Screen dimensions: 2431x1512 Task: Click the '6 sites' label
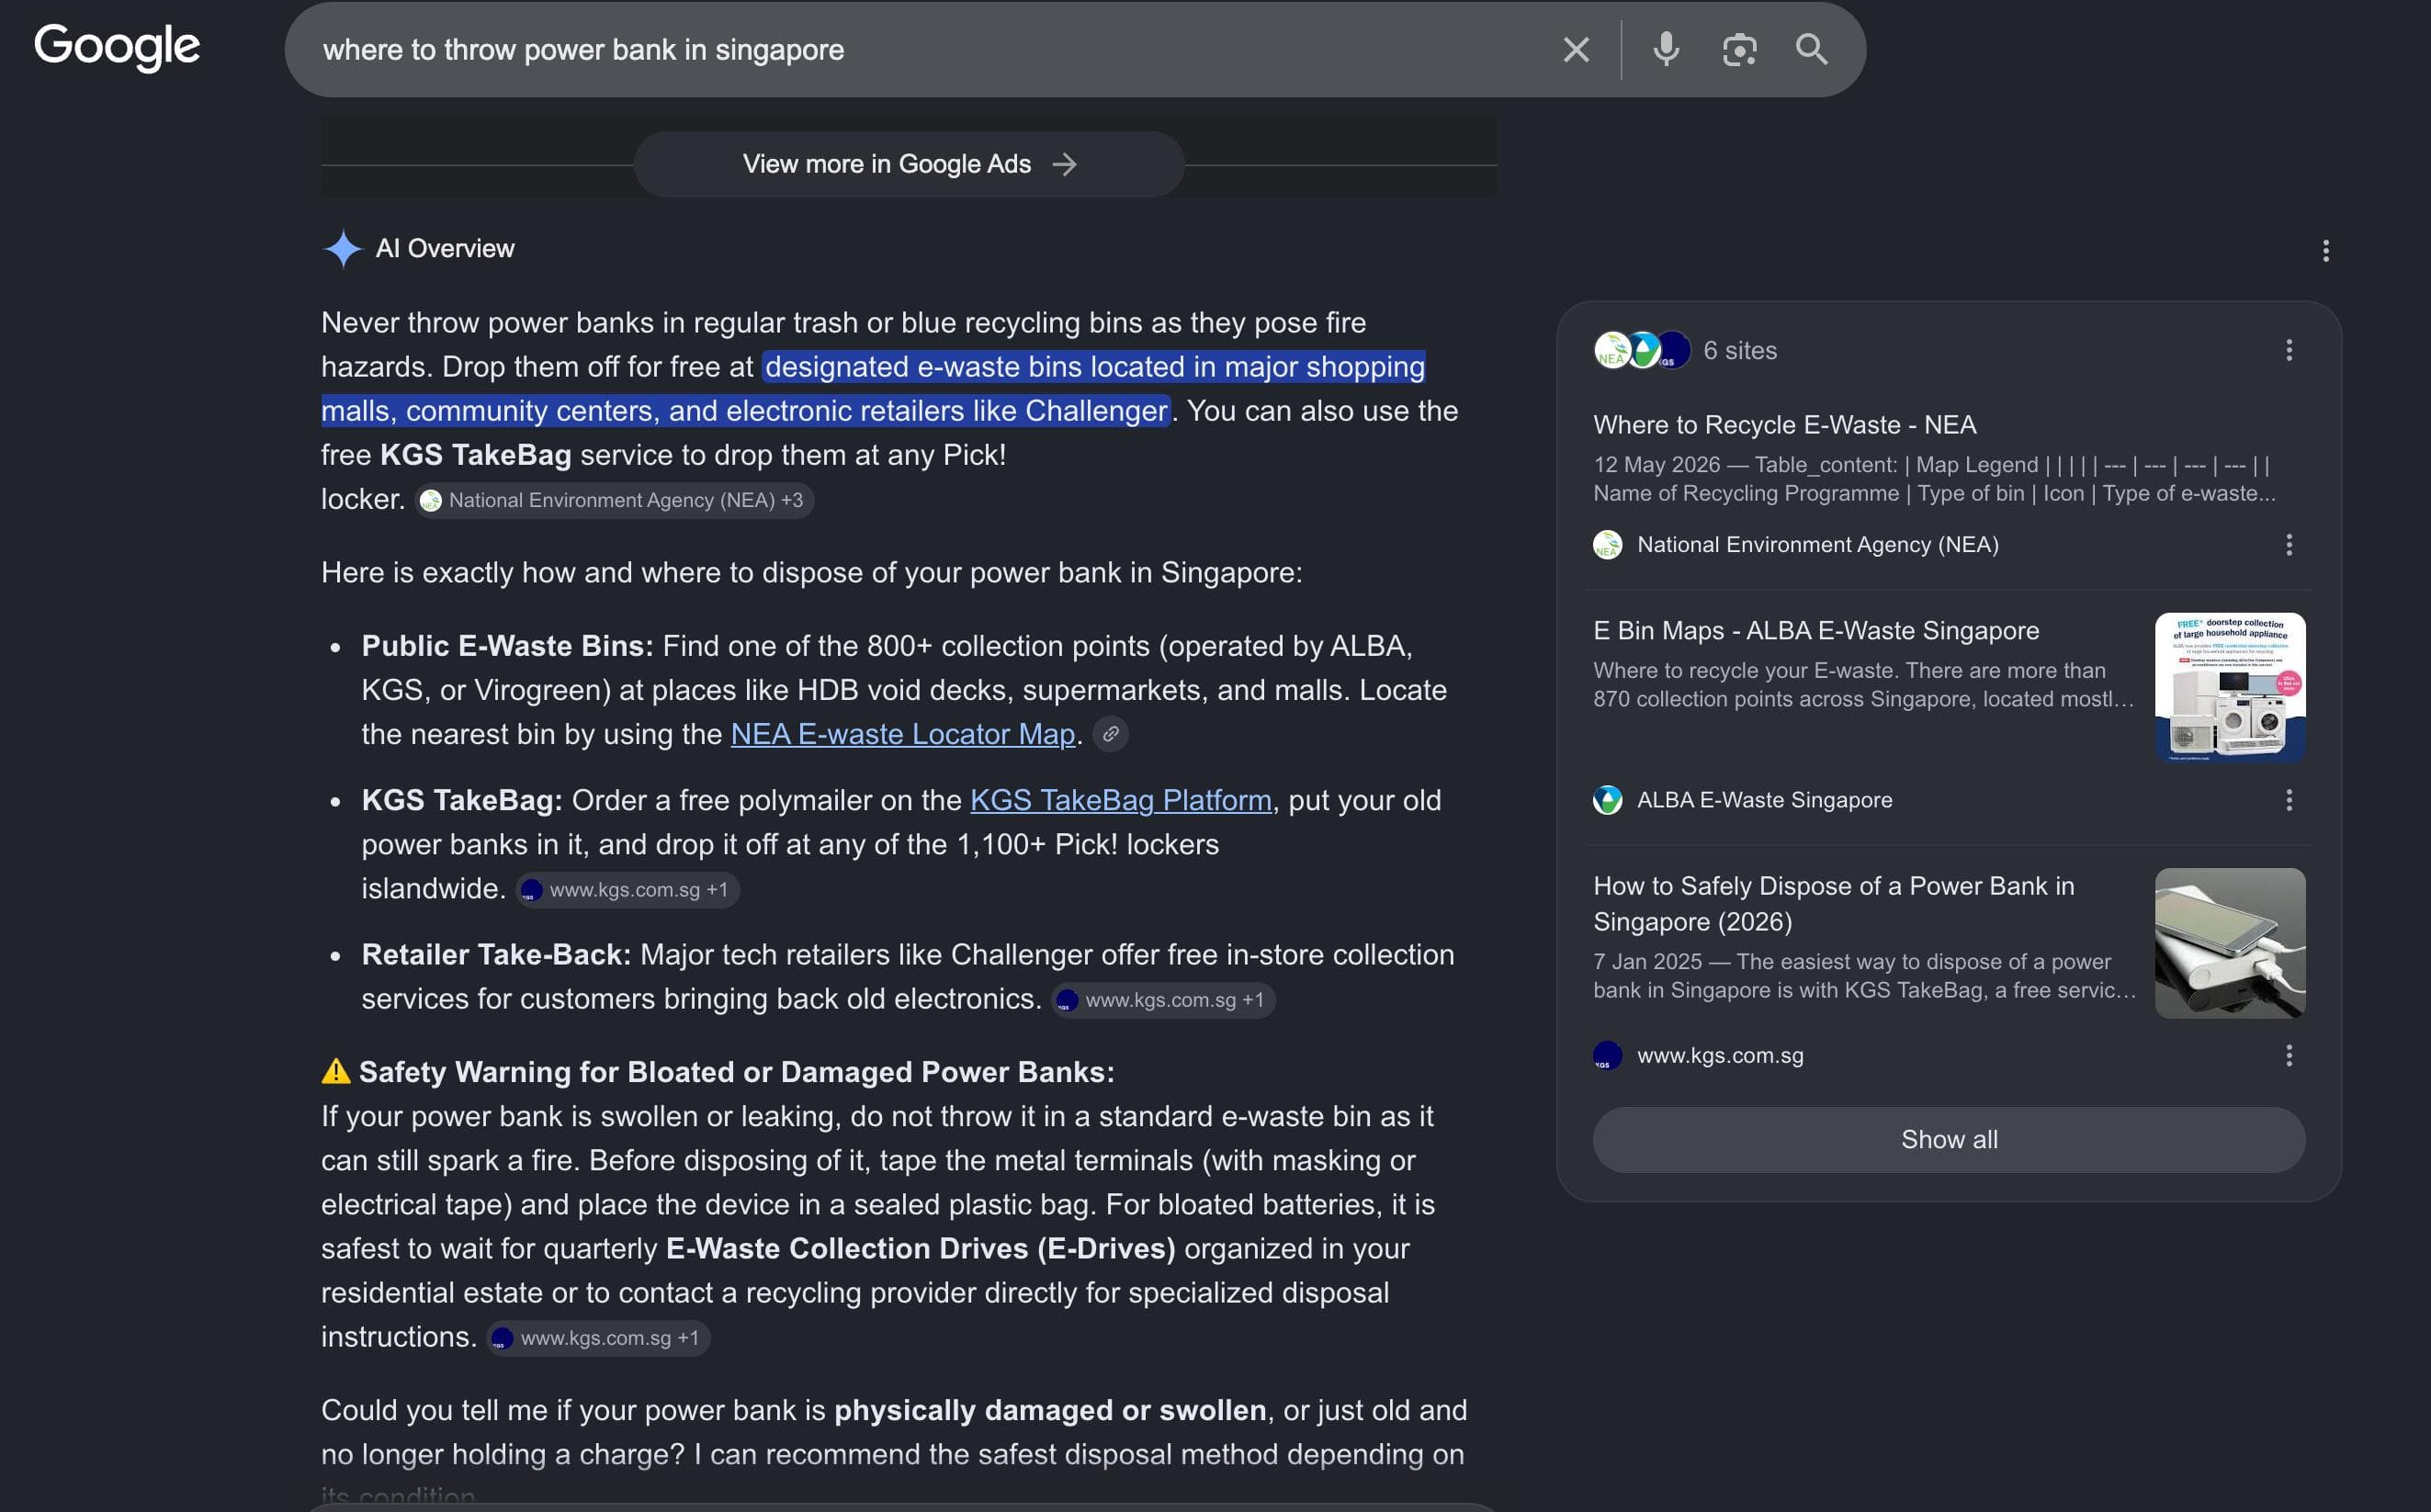point(1740,350)
